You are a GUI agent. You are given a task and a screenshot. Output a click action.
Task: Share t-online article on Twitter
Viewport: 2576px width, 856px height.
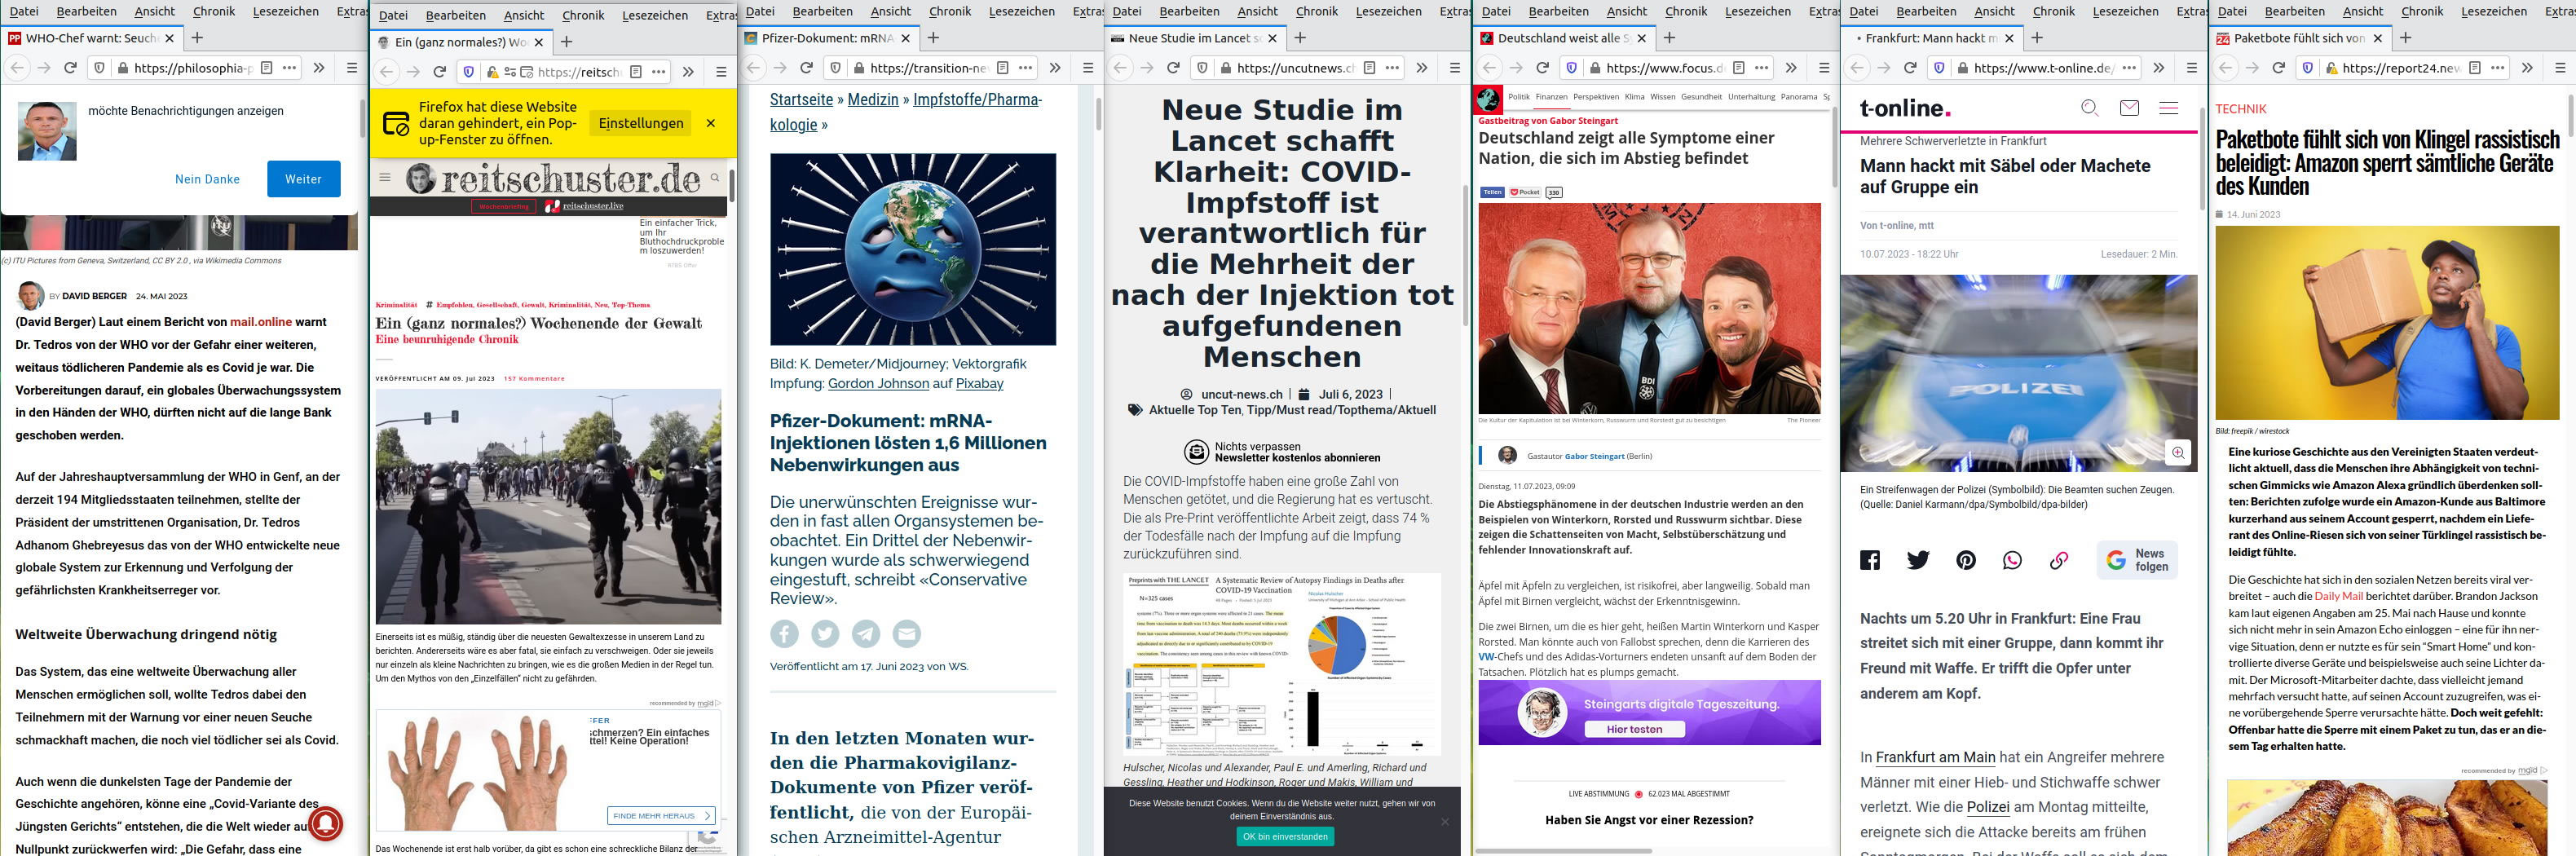click(x=1918, y=560)
